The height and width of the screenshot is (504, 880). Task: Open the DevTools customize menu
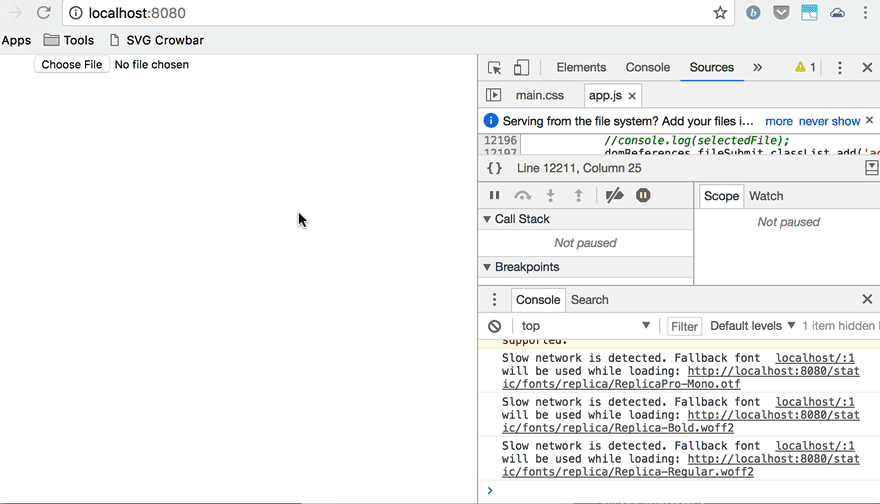click(840, 68)
